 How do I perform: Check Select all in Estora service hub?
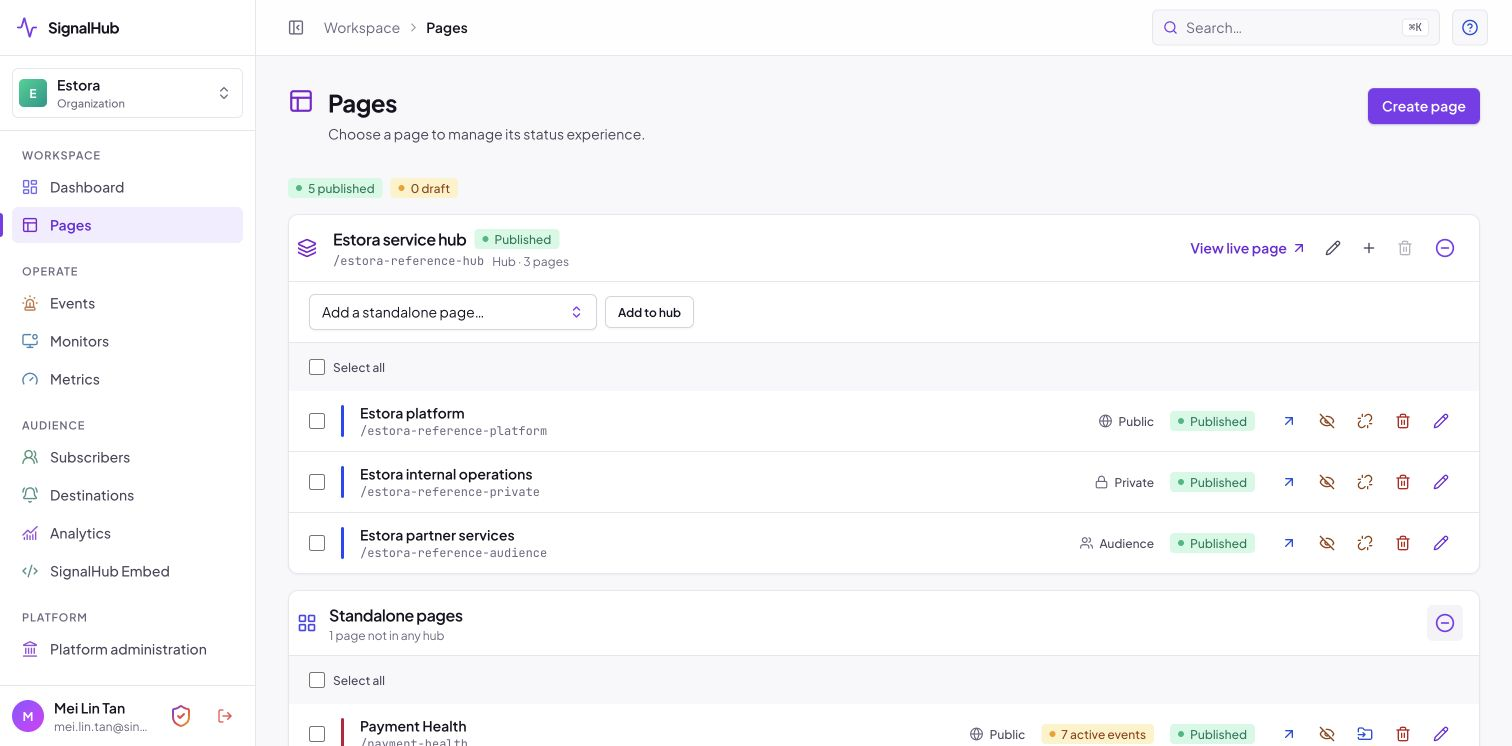317,367
